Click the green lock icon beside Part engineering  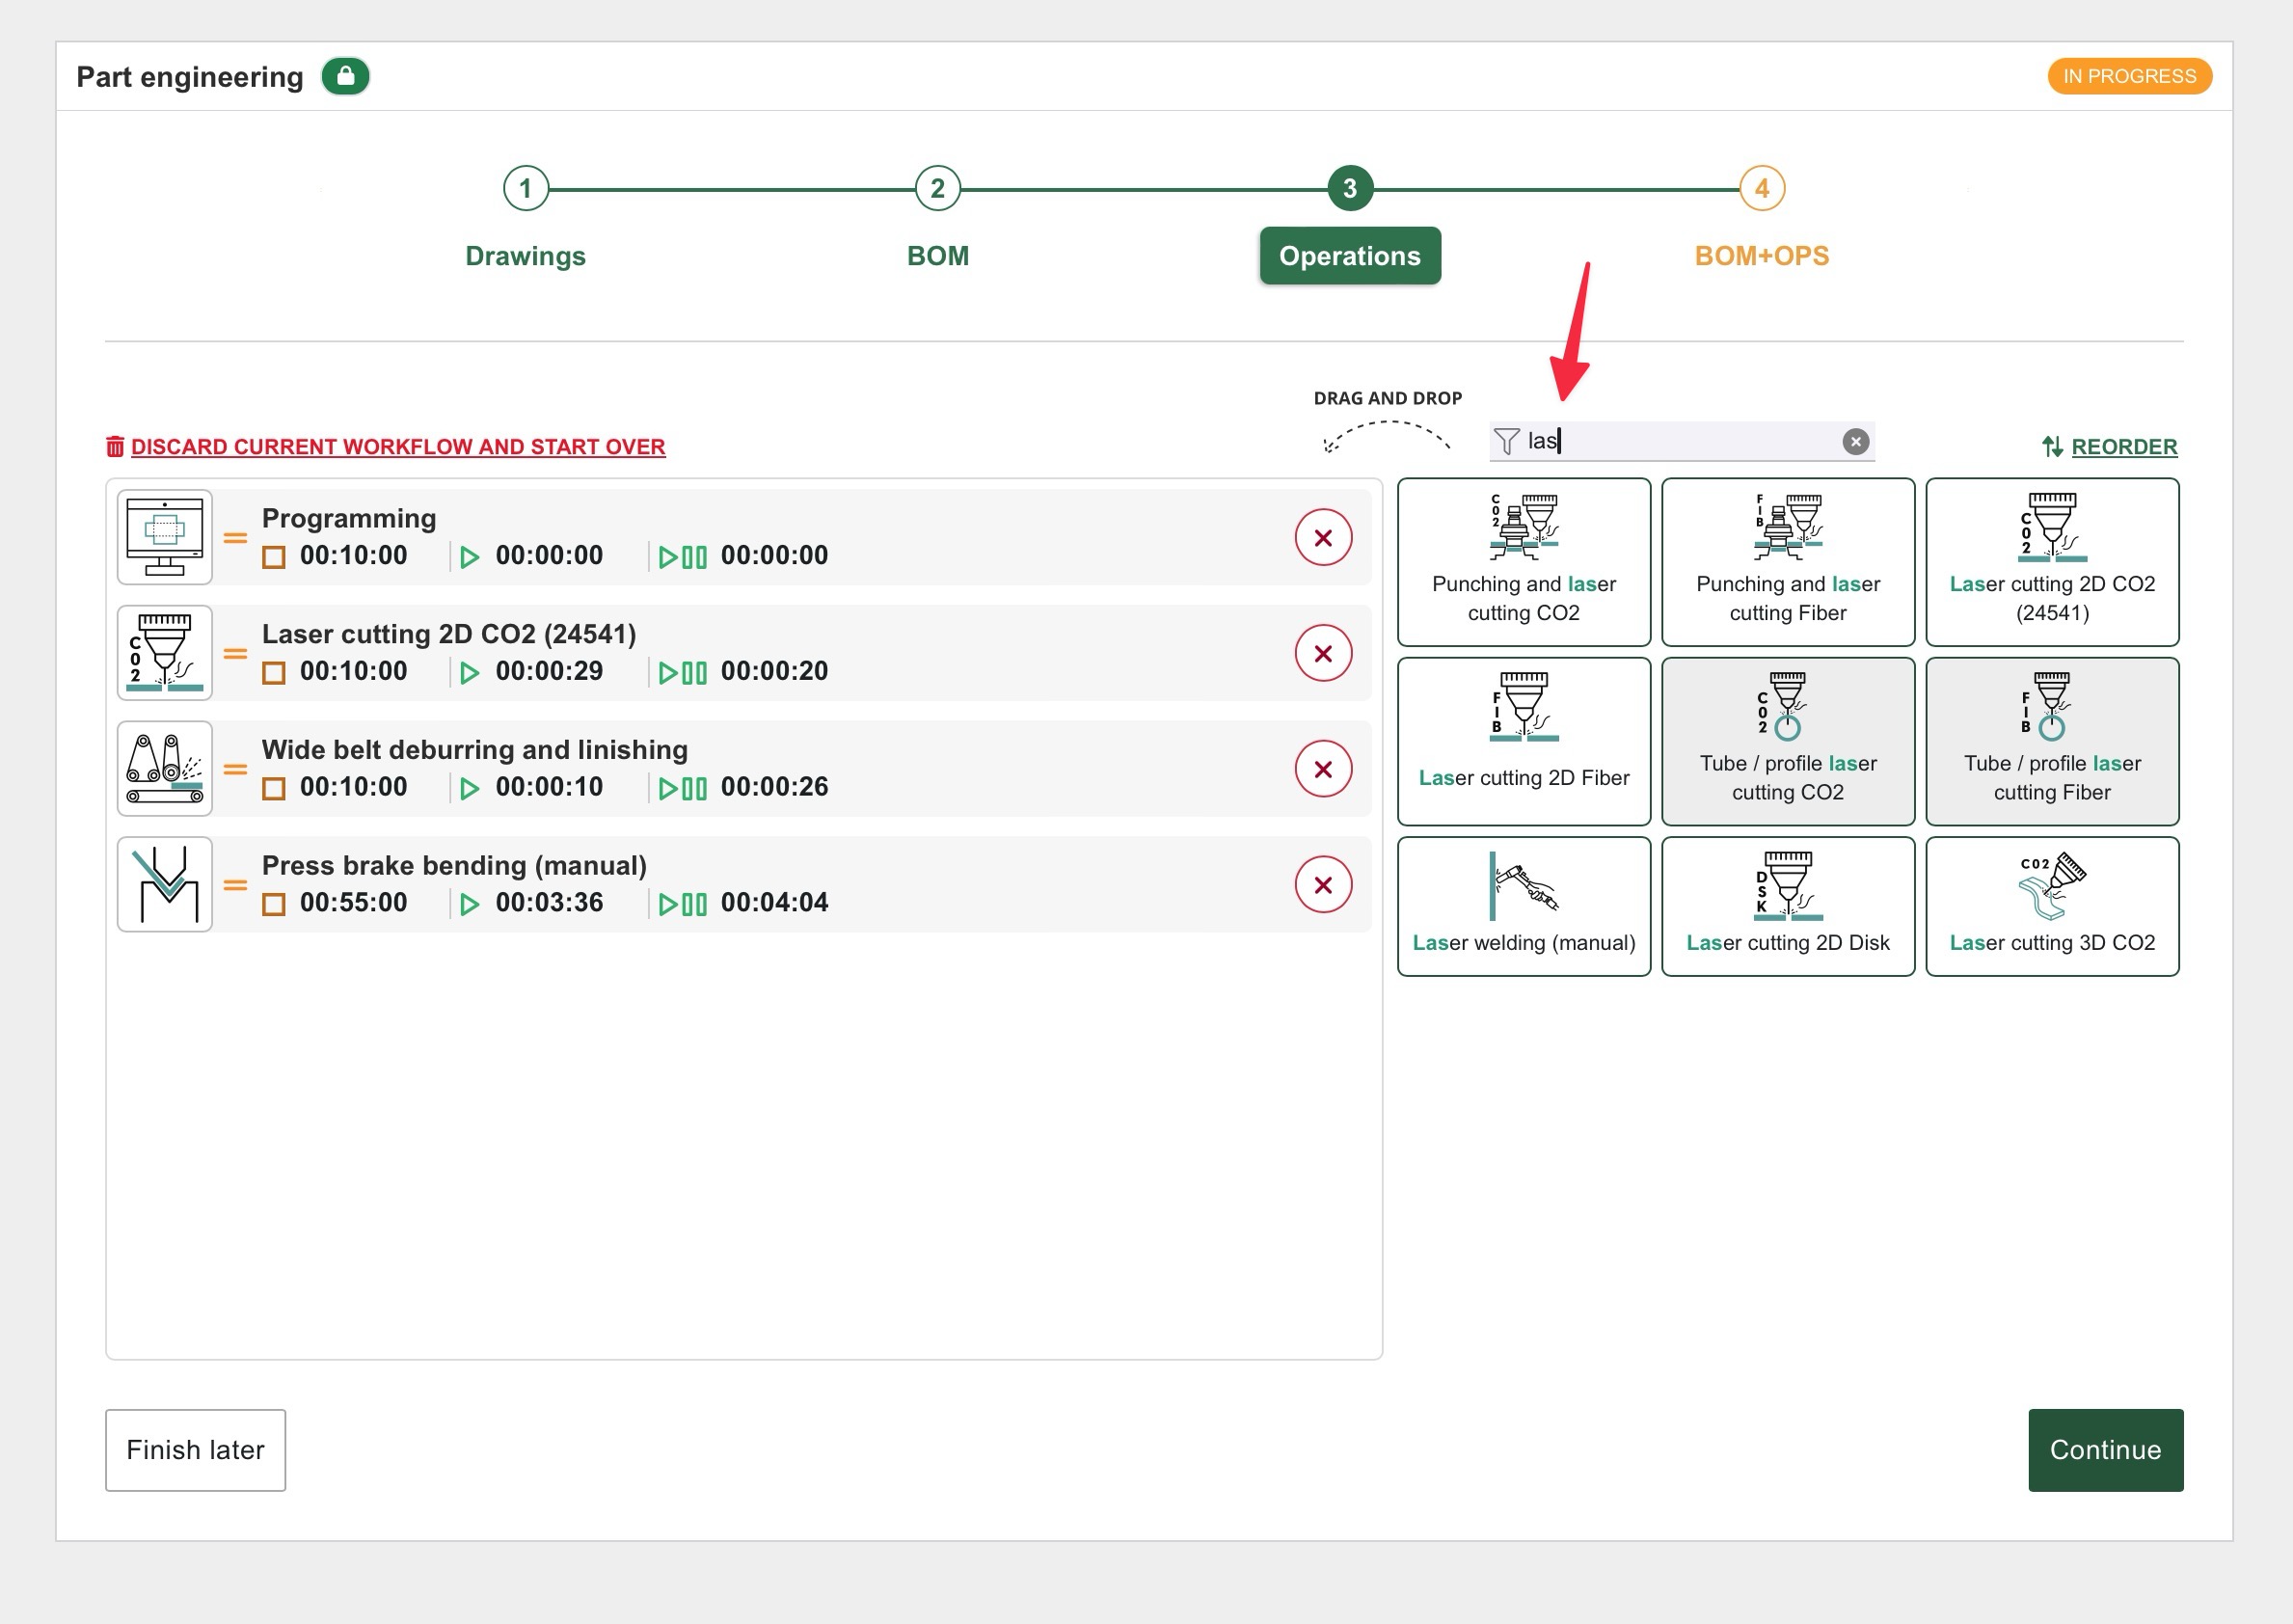point(346,76)
